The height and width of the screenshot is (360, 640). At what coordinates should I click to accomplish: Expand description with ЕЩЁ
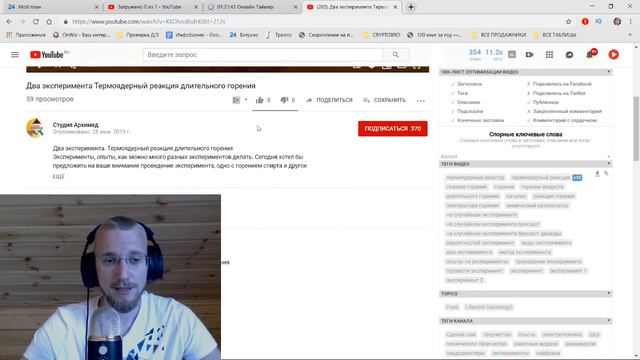(58, 176)
